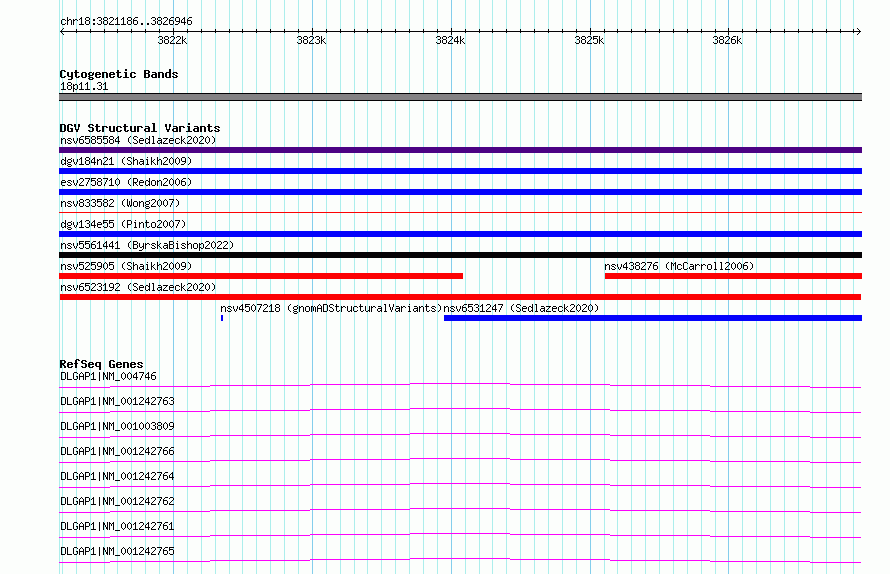Viewport: 890px width, 574px height.
Task: Open the nsv833582 (Wong2007) variant label
Action: tap(120, 203)
